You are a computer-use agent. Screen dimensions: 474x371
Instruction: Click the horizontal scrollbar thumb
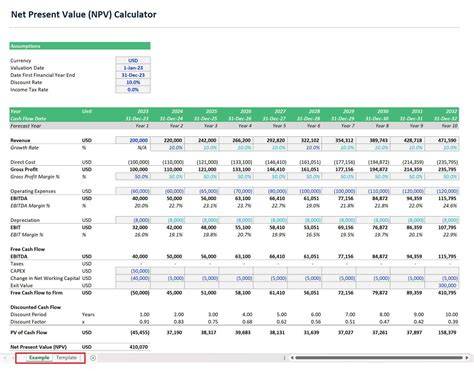[379, 358]
